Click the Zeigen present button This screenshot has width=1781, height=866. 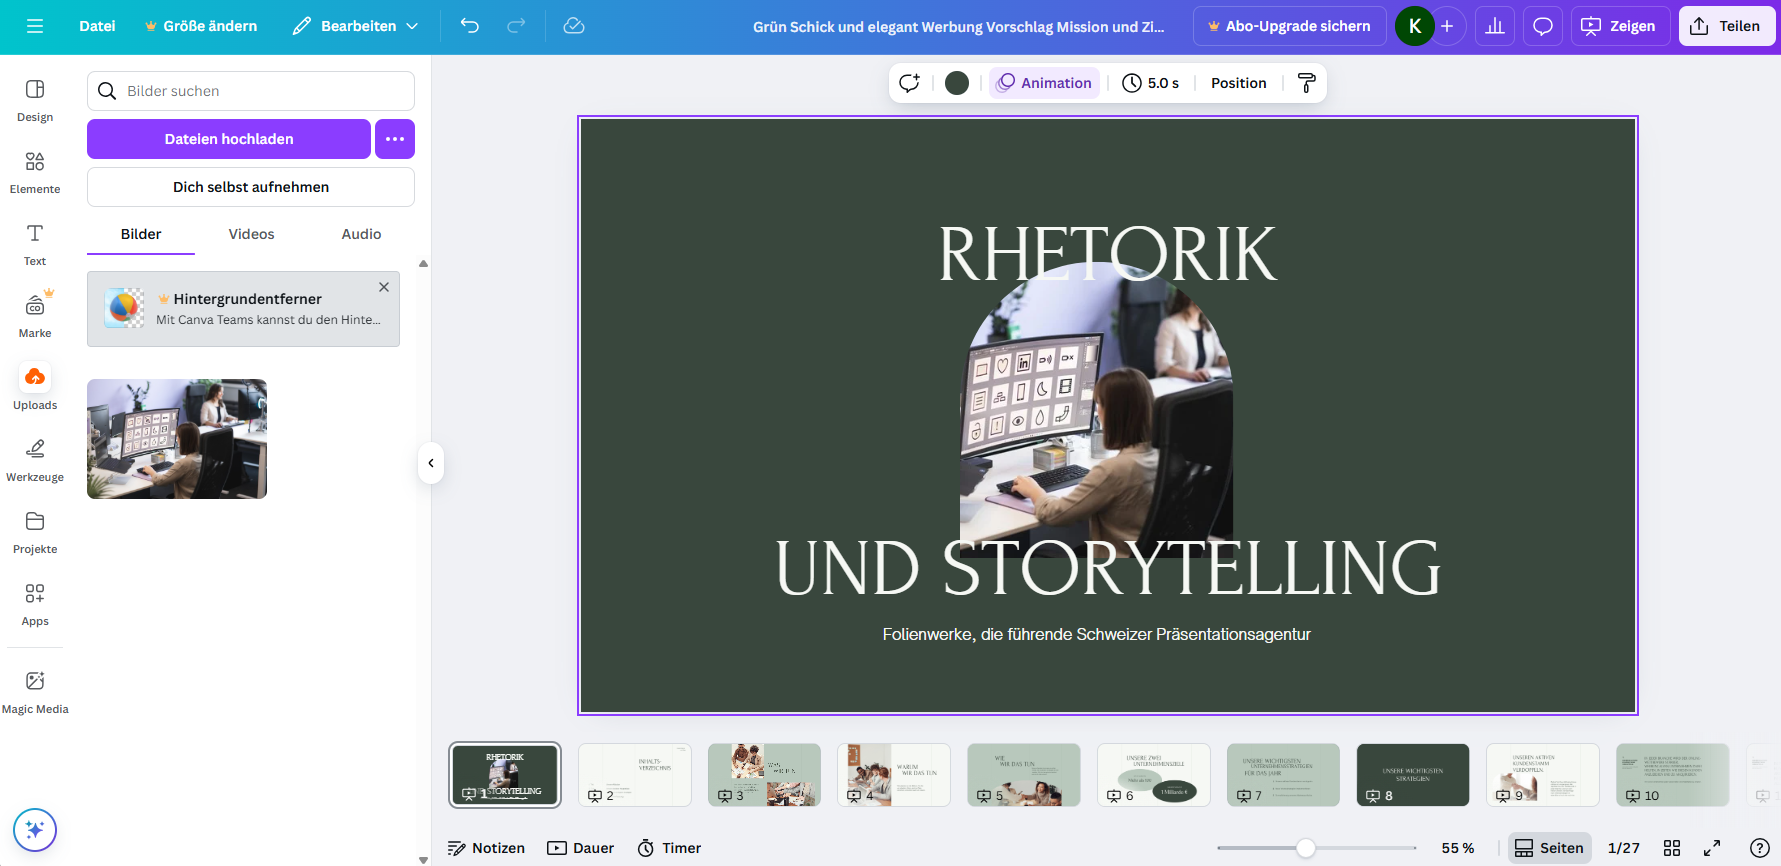click(1619, 26)
